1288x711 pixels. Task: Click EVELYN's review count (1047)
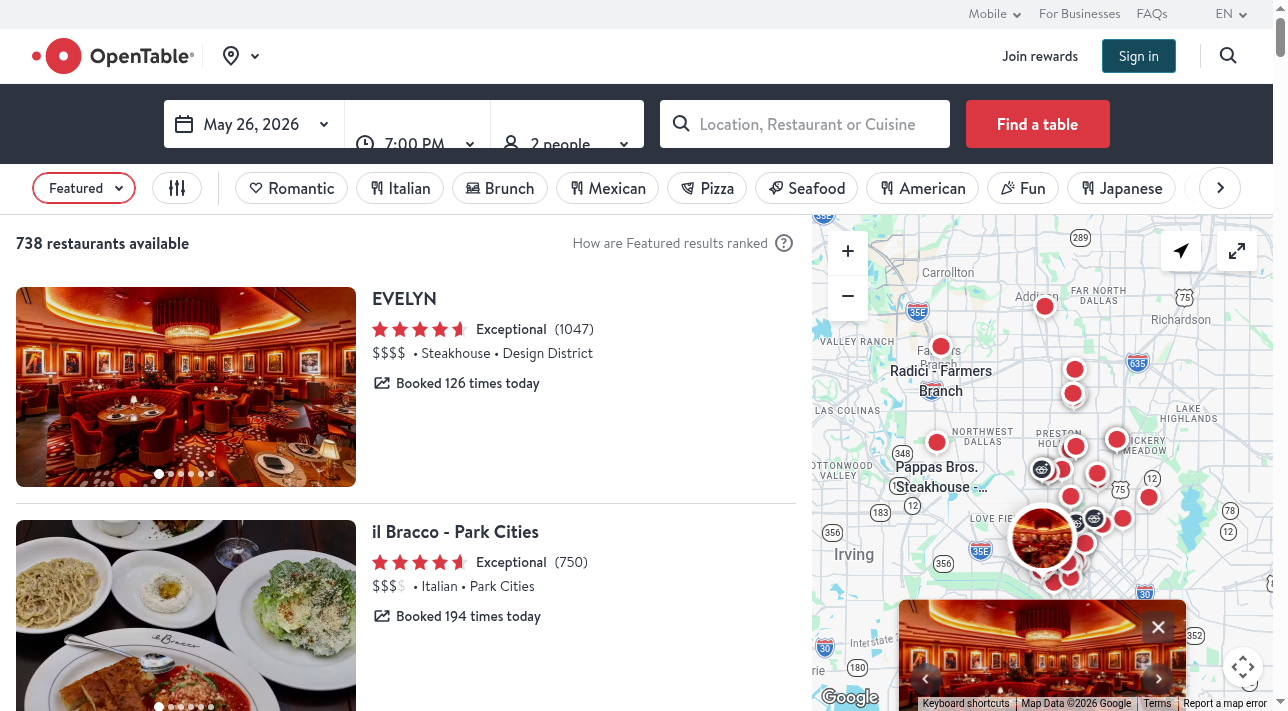tap(574, 329)
